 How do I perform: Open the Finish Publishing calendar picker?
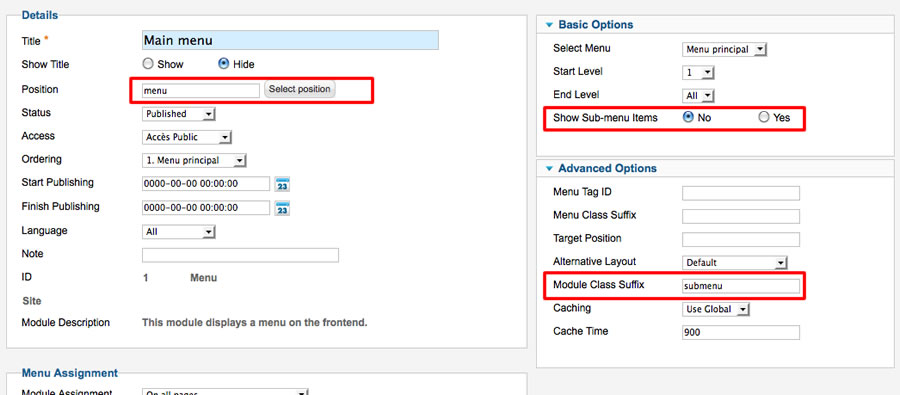pos(282,208)
